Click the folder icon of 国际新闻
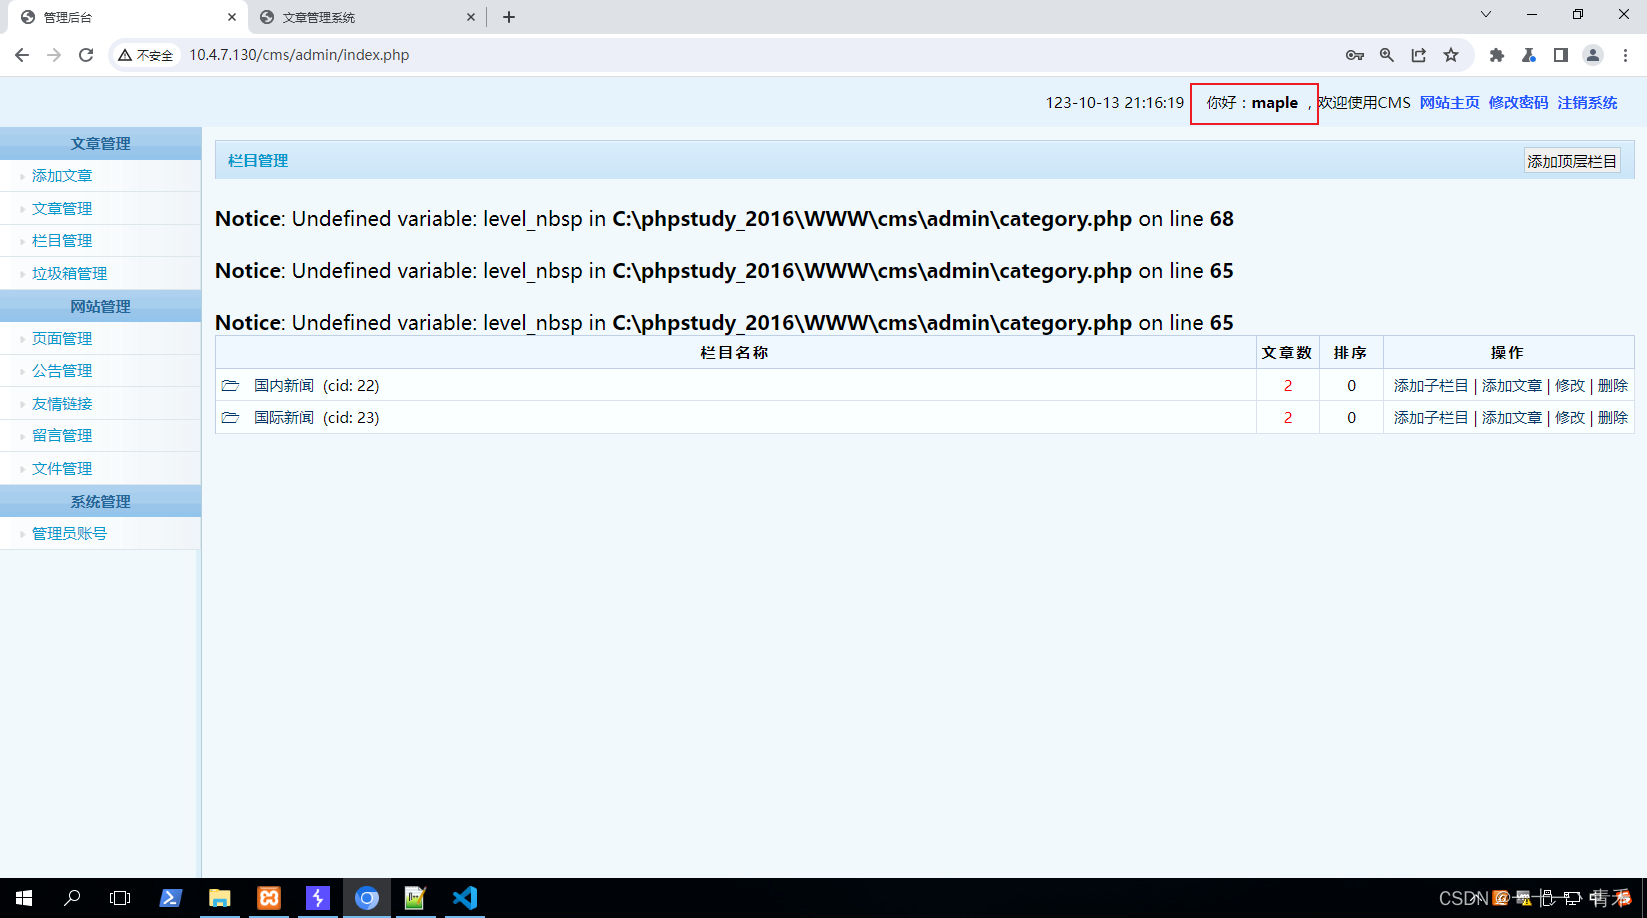The width and height of the screenshot is (1647, 918). (231, 417)
